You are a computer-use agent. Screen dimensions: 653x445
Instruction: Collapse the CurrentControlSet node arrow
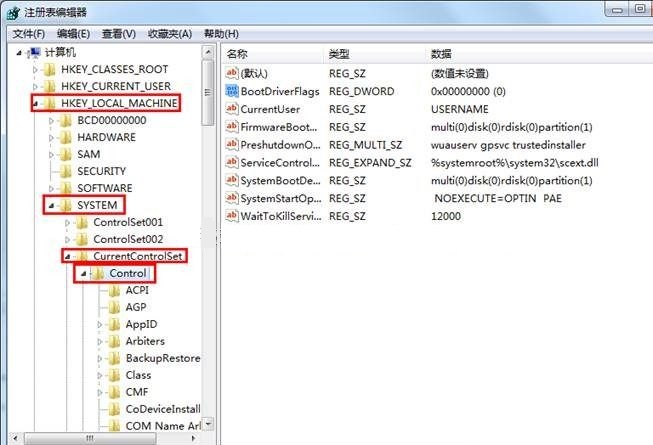click(x=67, y=257)
